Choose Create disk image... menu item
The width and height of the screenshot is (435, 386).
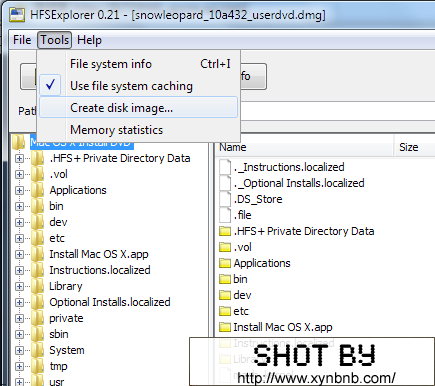tap(139, 107)
